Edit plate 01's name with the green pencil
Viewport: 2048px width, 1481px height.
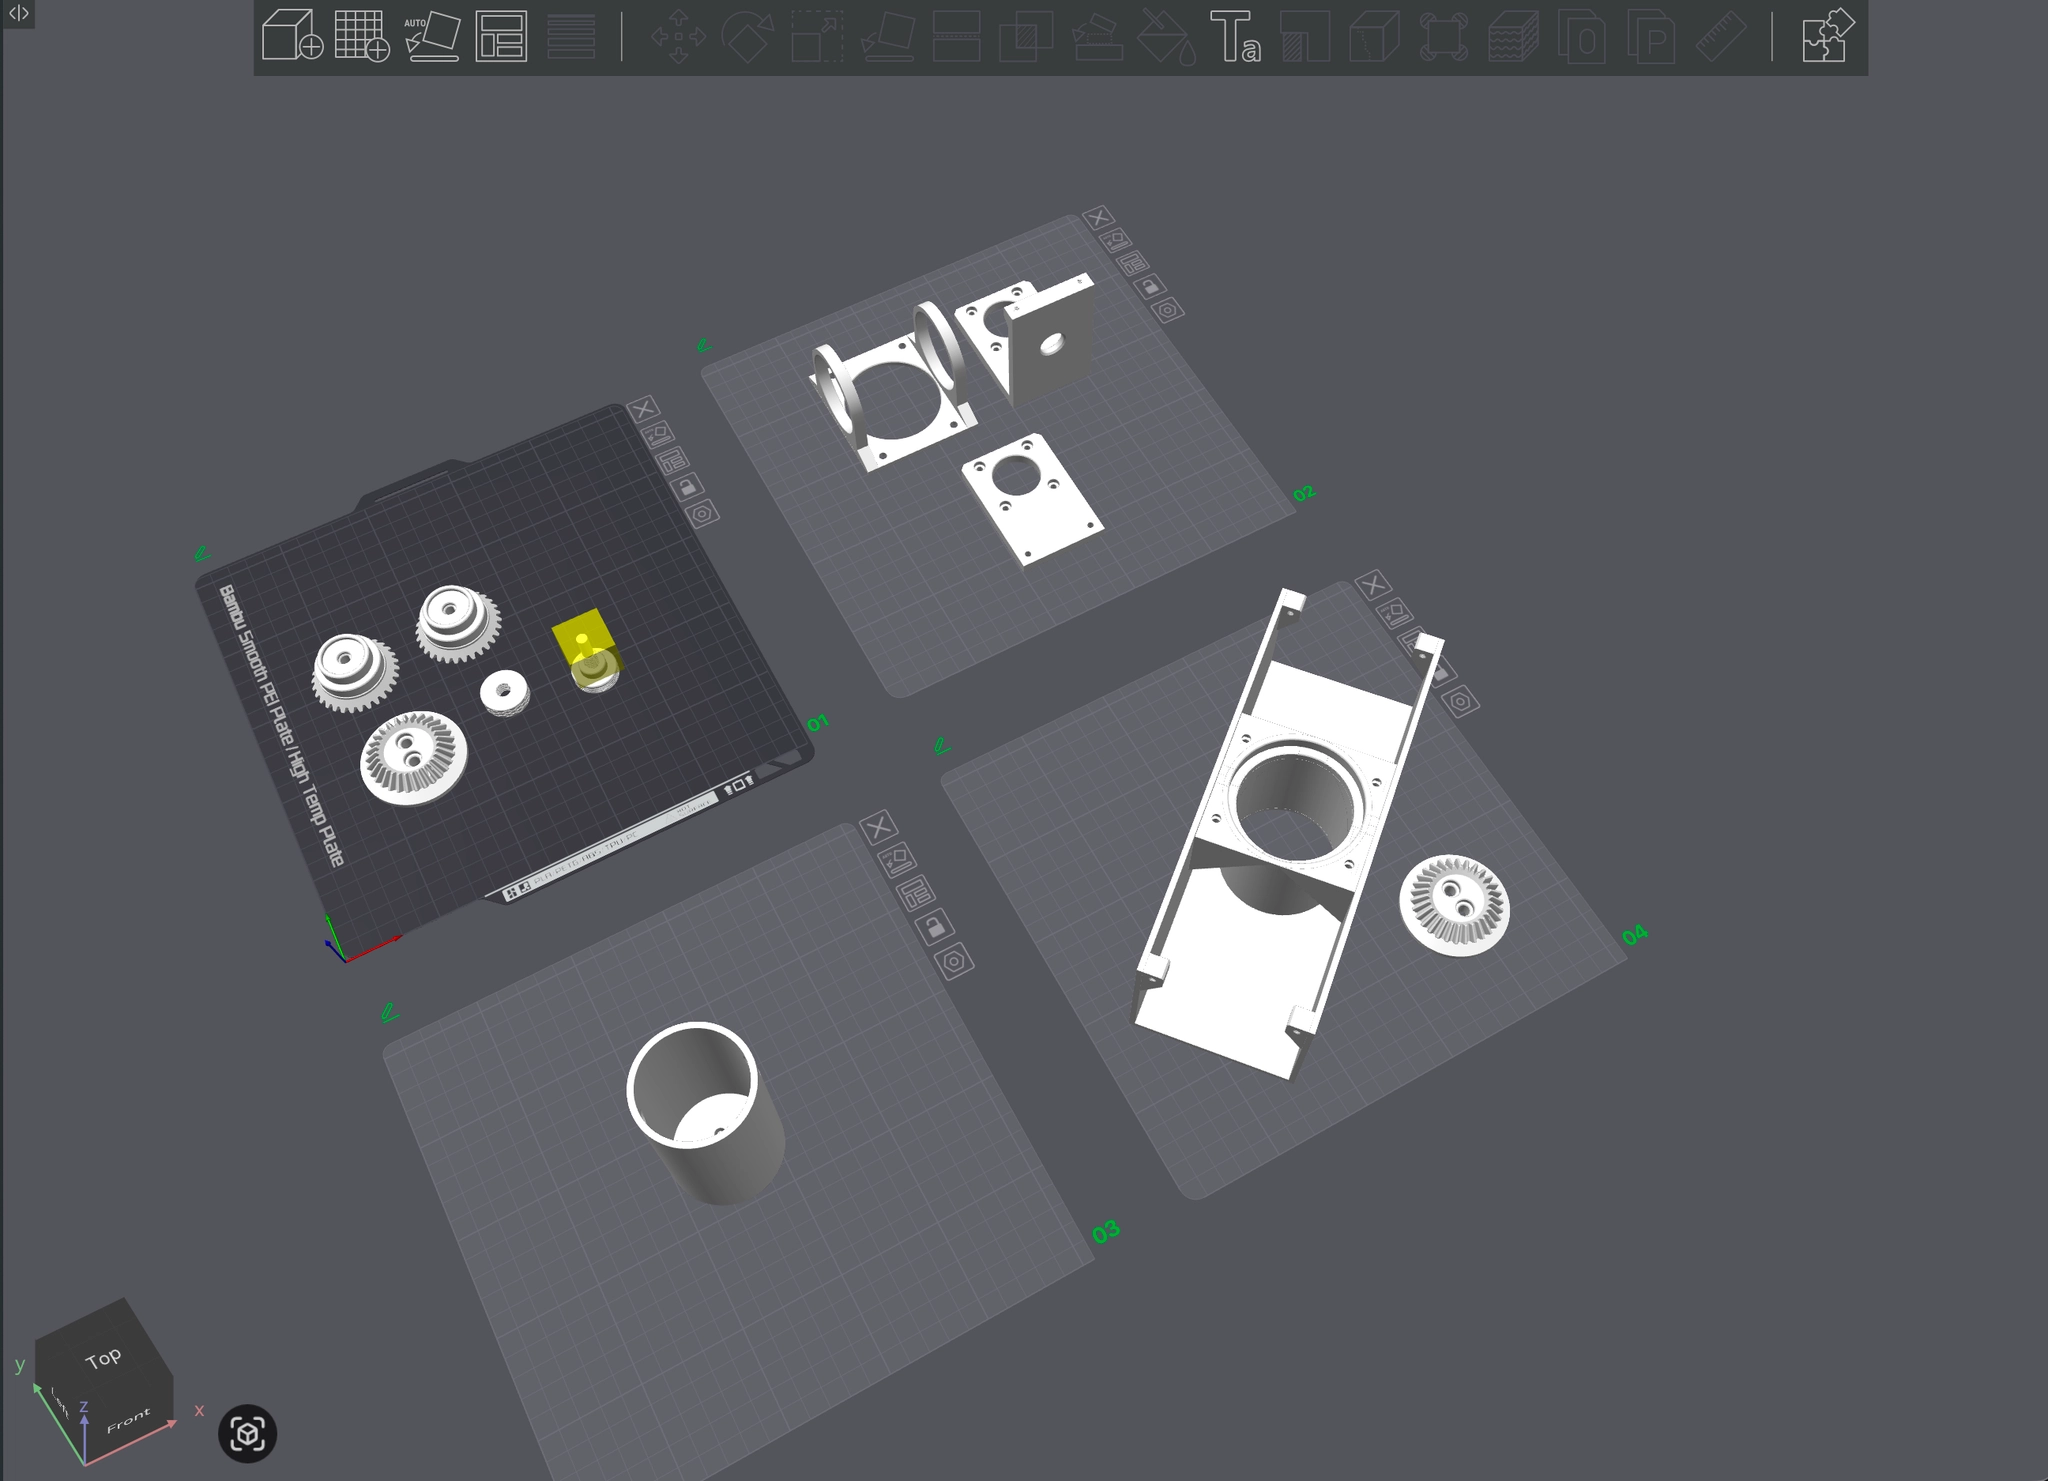(202, 553)
